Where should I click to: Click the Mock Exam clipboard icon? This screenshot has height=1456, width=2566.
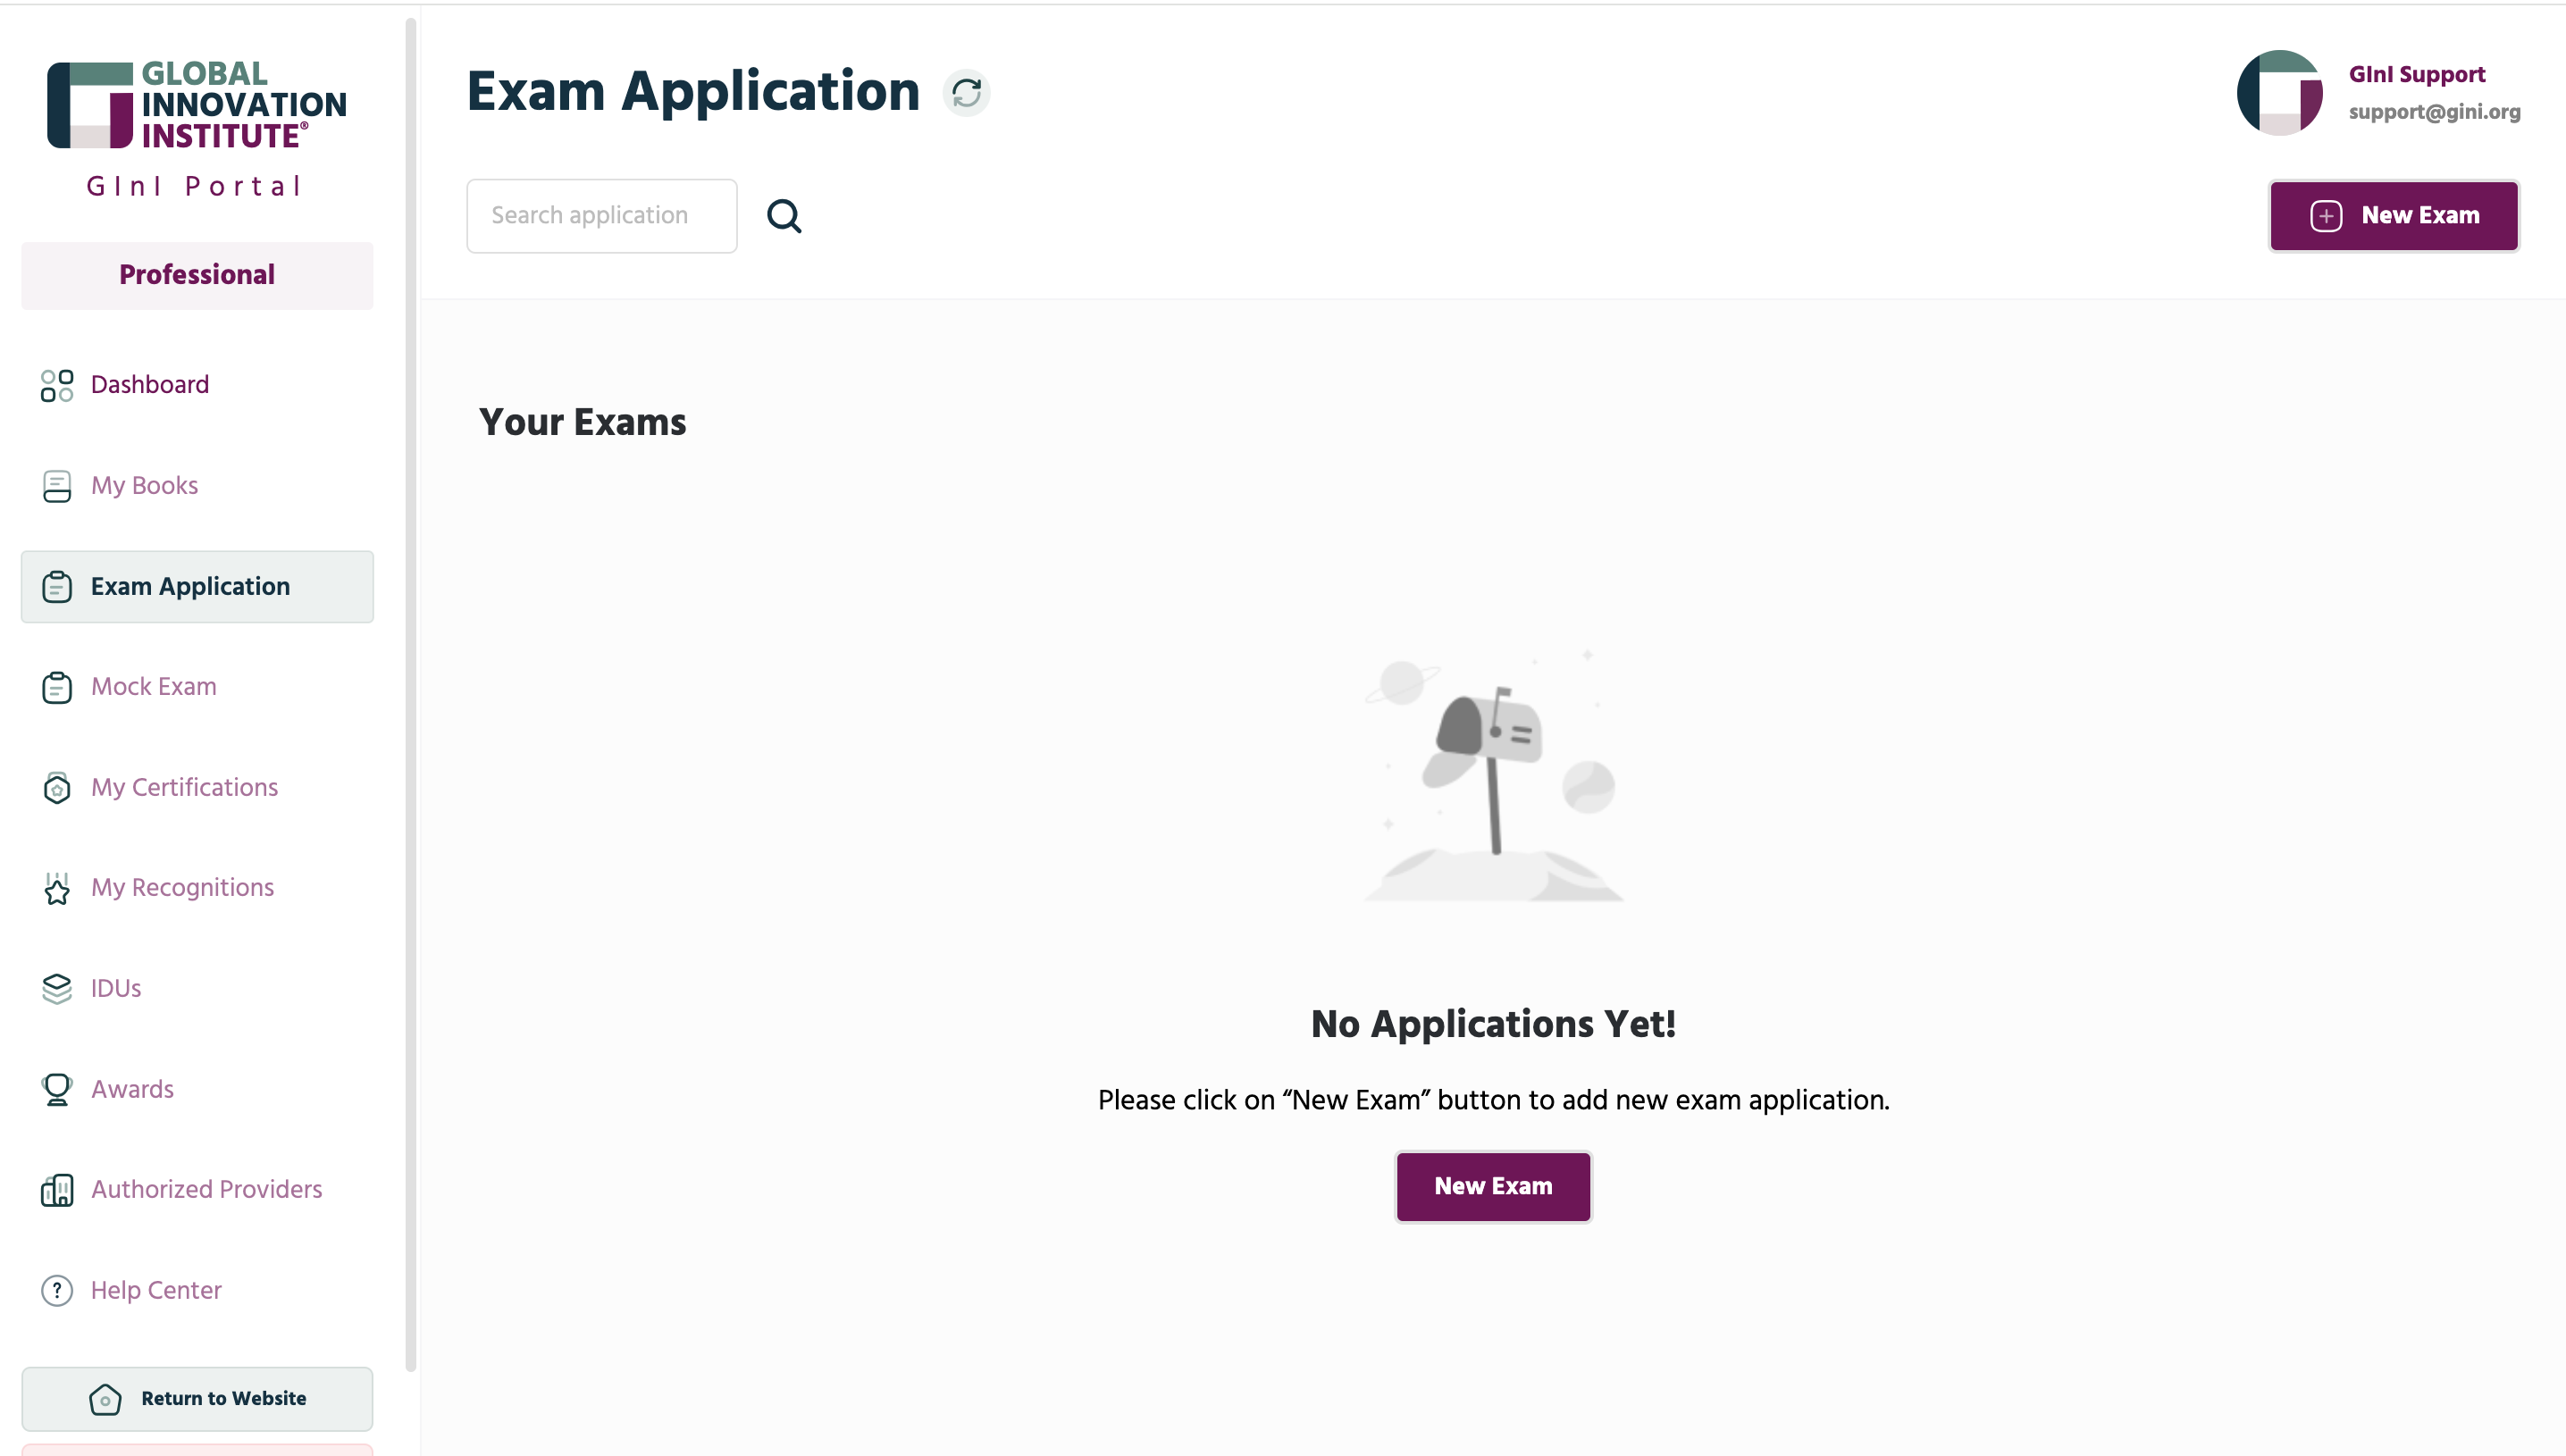[x=57, y=687]
